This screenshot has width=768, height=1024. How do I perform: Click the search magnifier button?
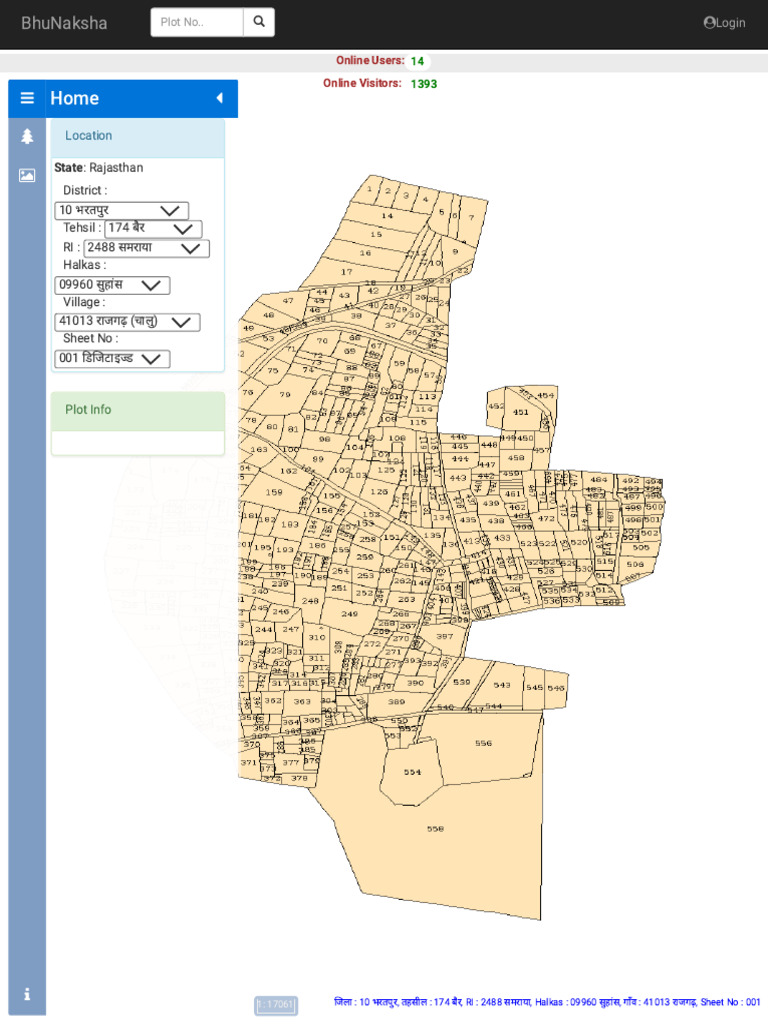coord(259,22)
